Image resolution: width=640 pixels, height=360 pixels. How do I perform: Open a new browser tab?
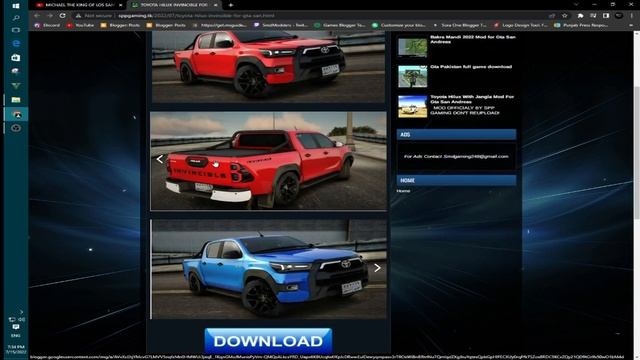(x=231, y=5)
